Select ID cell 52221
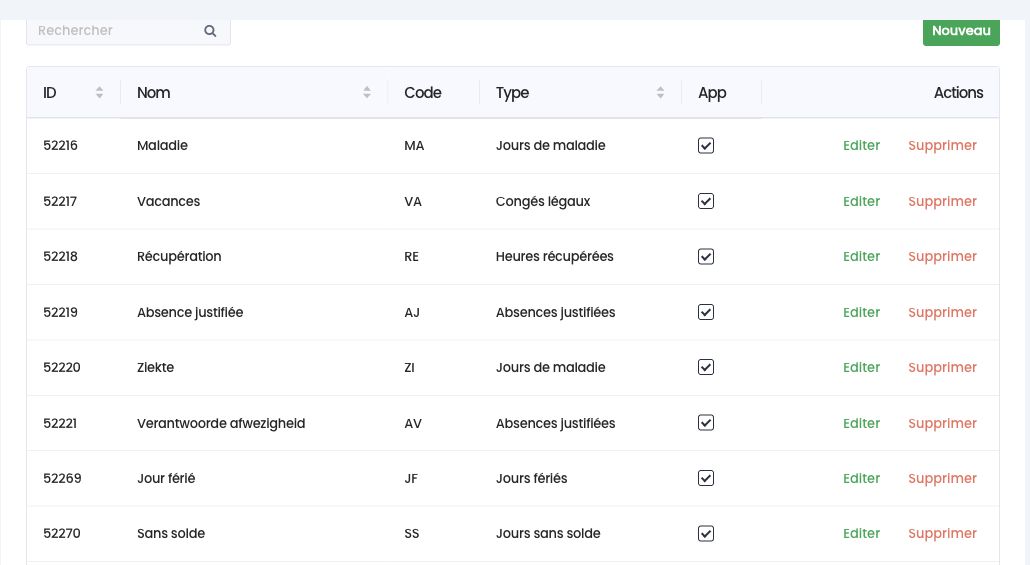Viewport: 1030px width, 565px height. 60,423
